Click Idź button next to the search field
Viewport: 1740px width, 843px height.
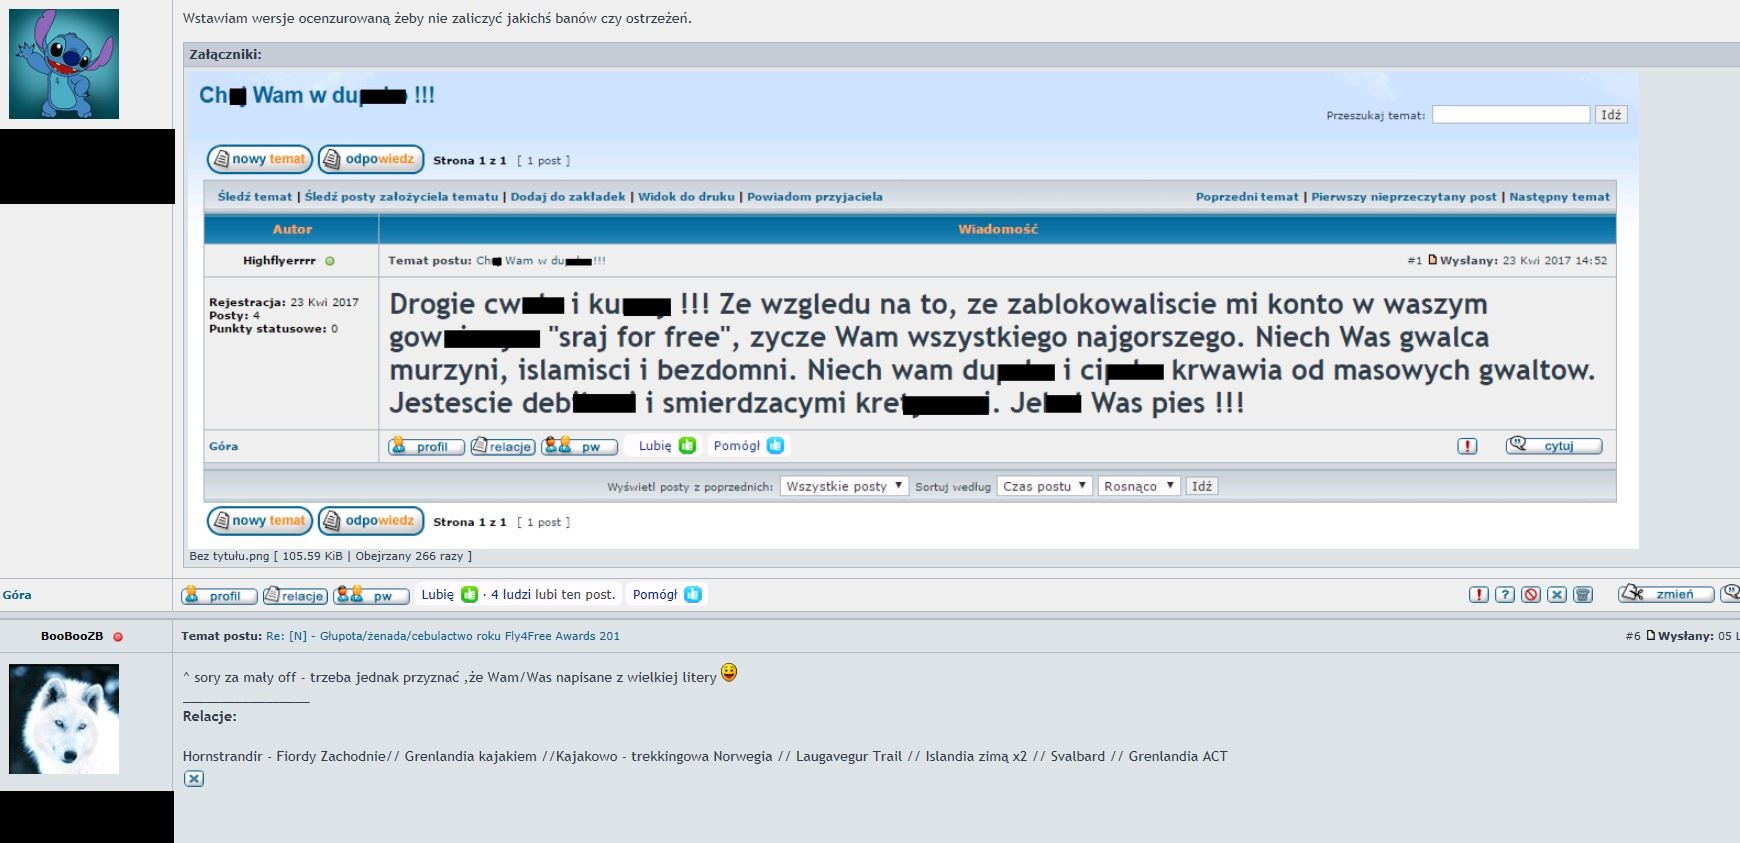(1611, 115)
